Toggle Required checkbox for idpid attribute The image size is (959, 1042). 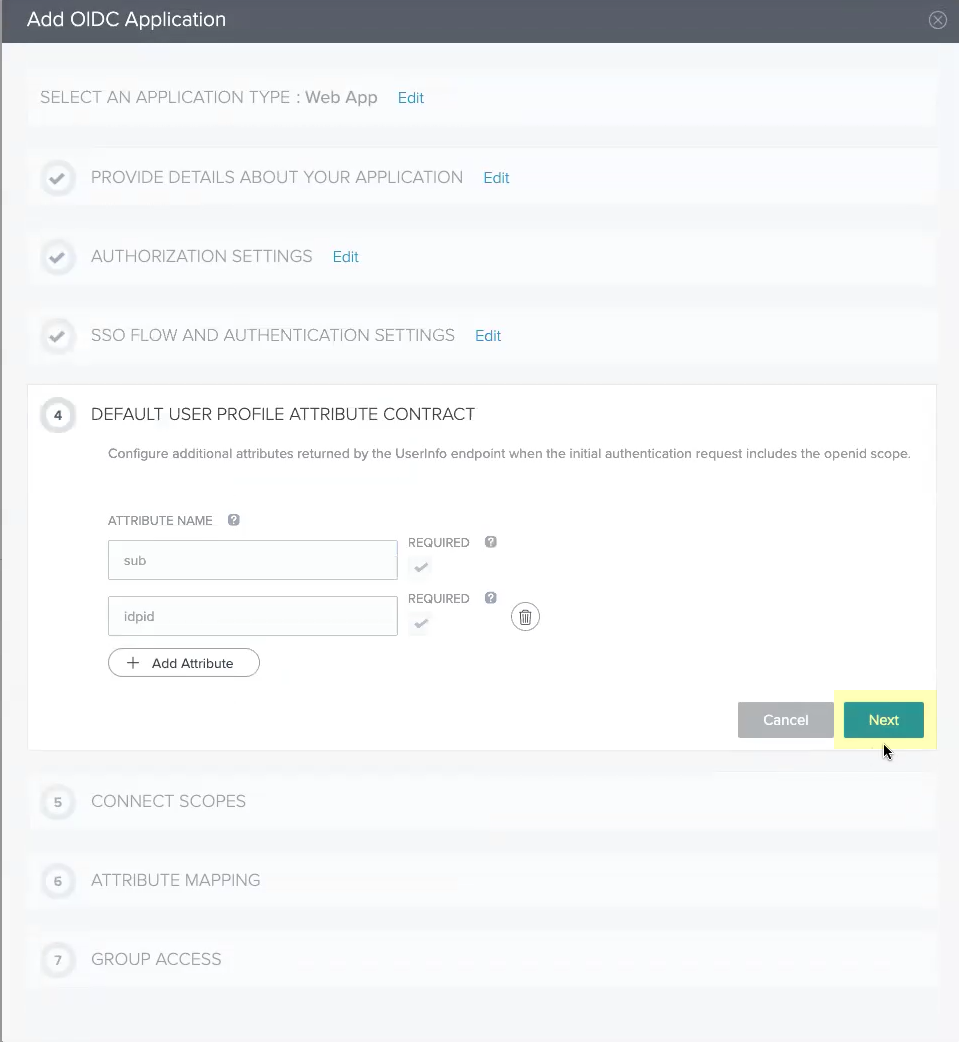(420, 624)
